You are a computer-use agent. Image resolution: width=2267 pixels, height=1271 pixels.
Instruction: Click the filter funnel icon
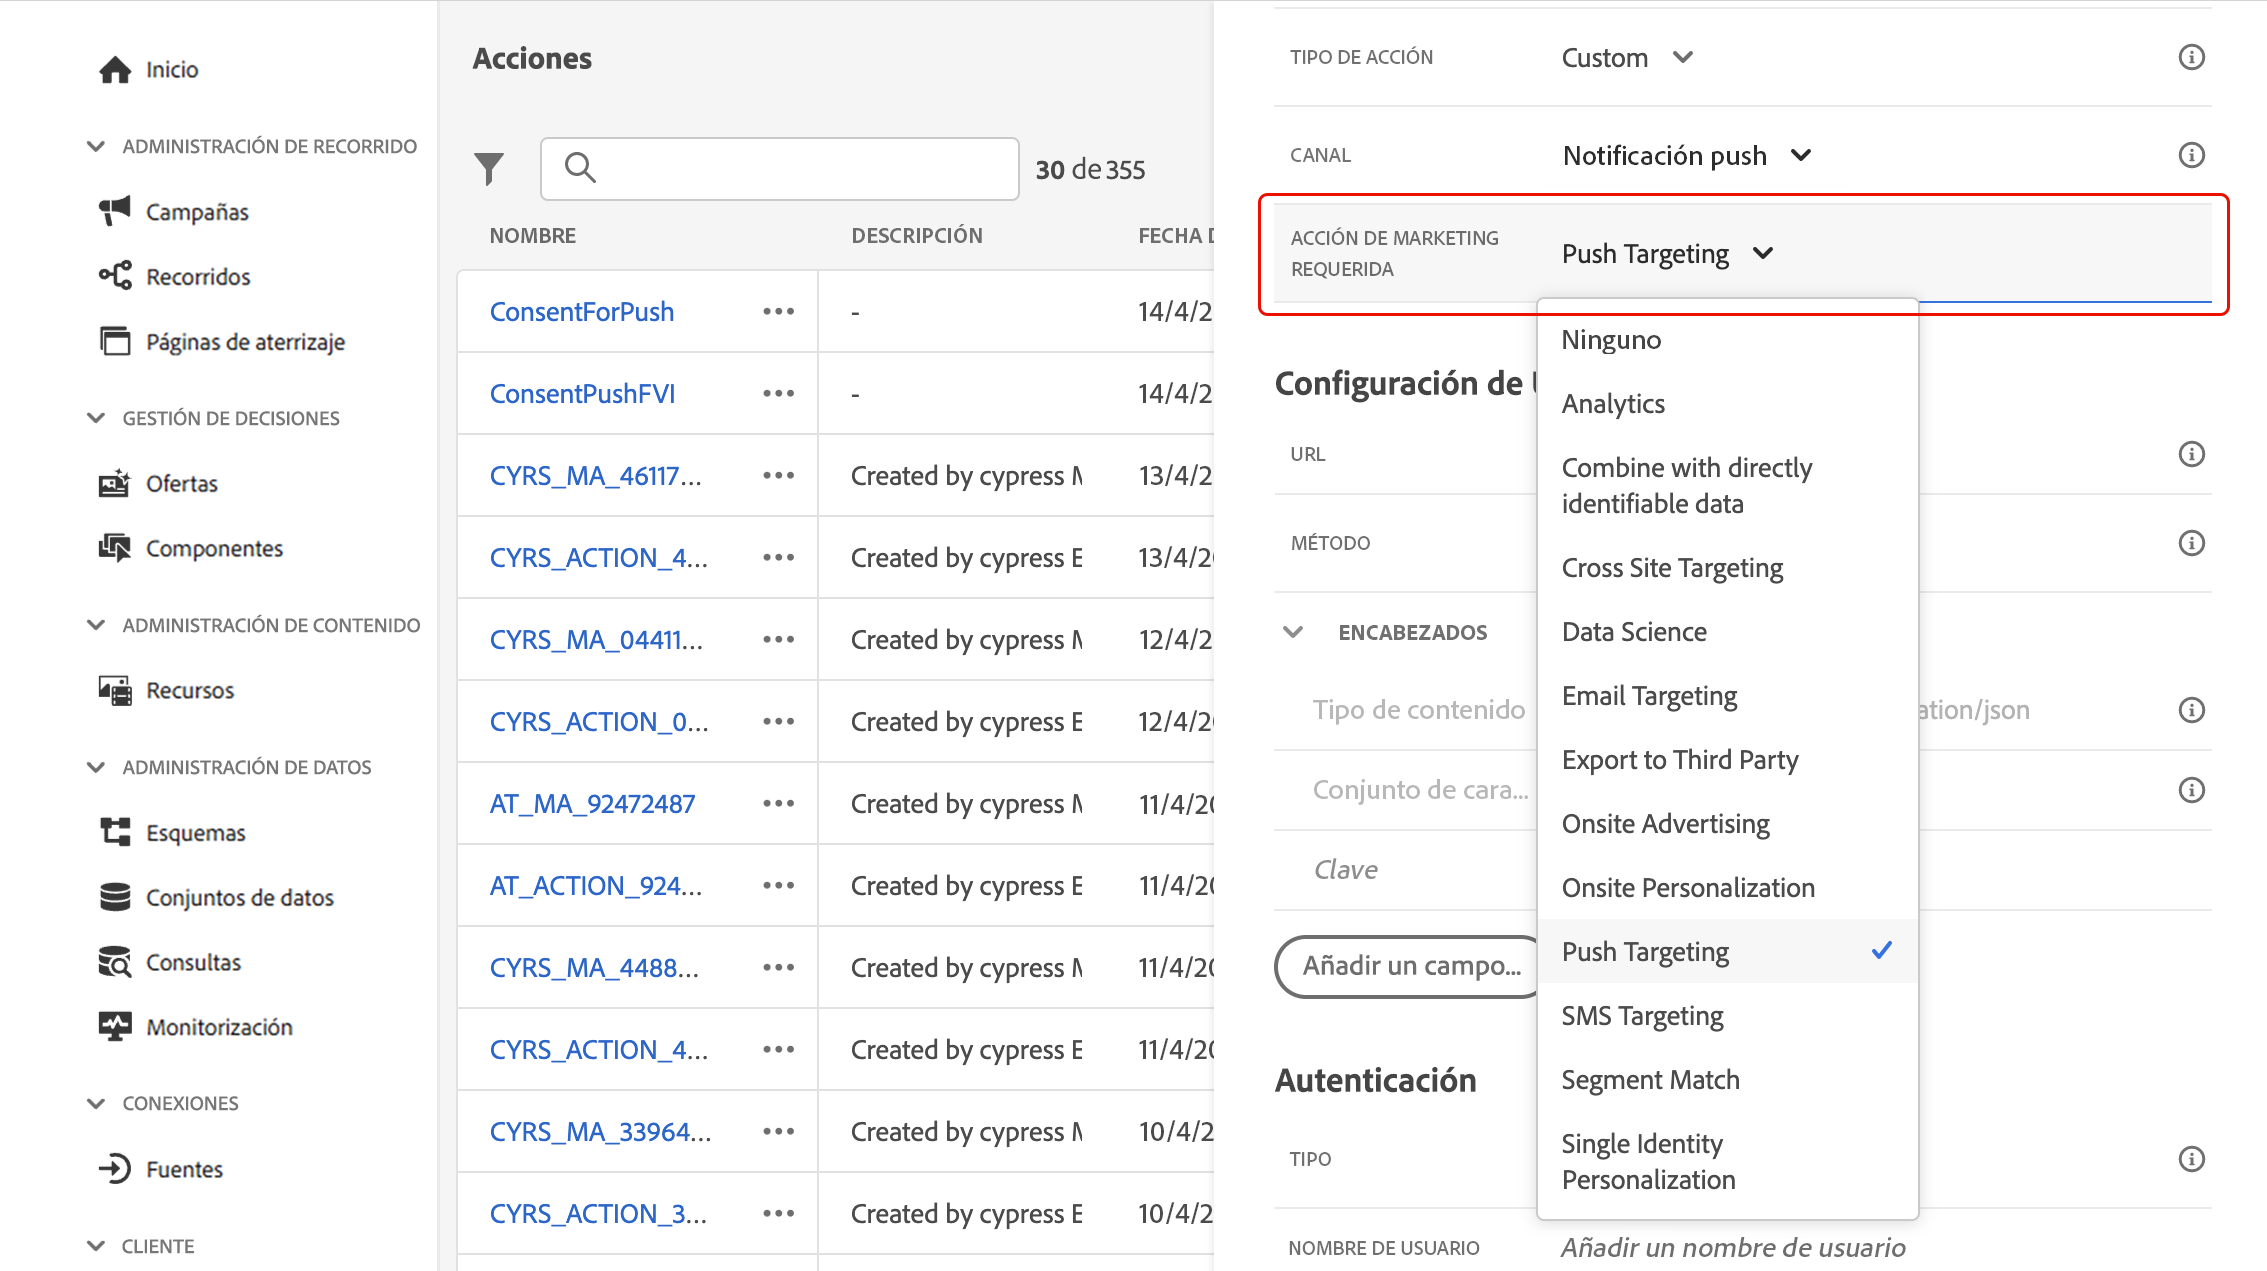pyautogui.click(x=489, y=168)
